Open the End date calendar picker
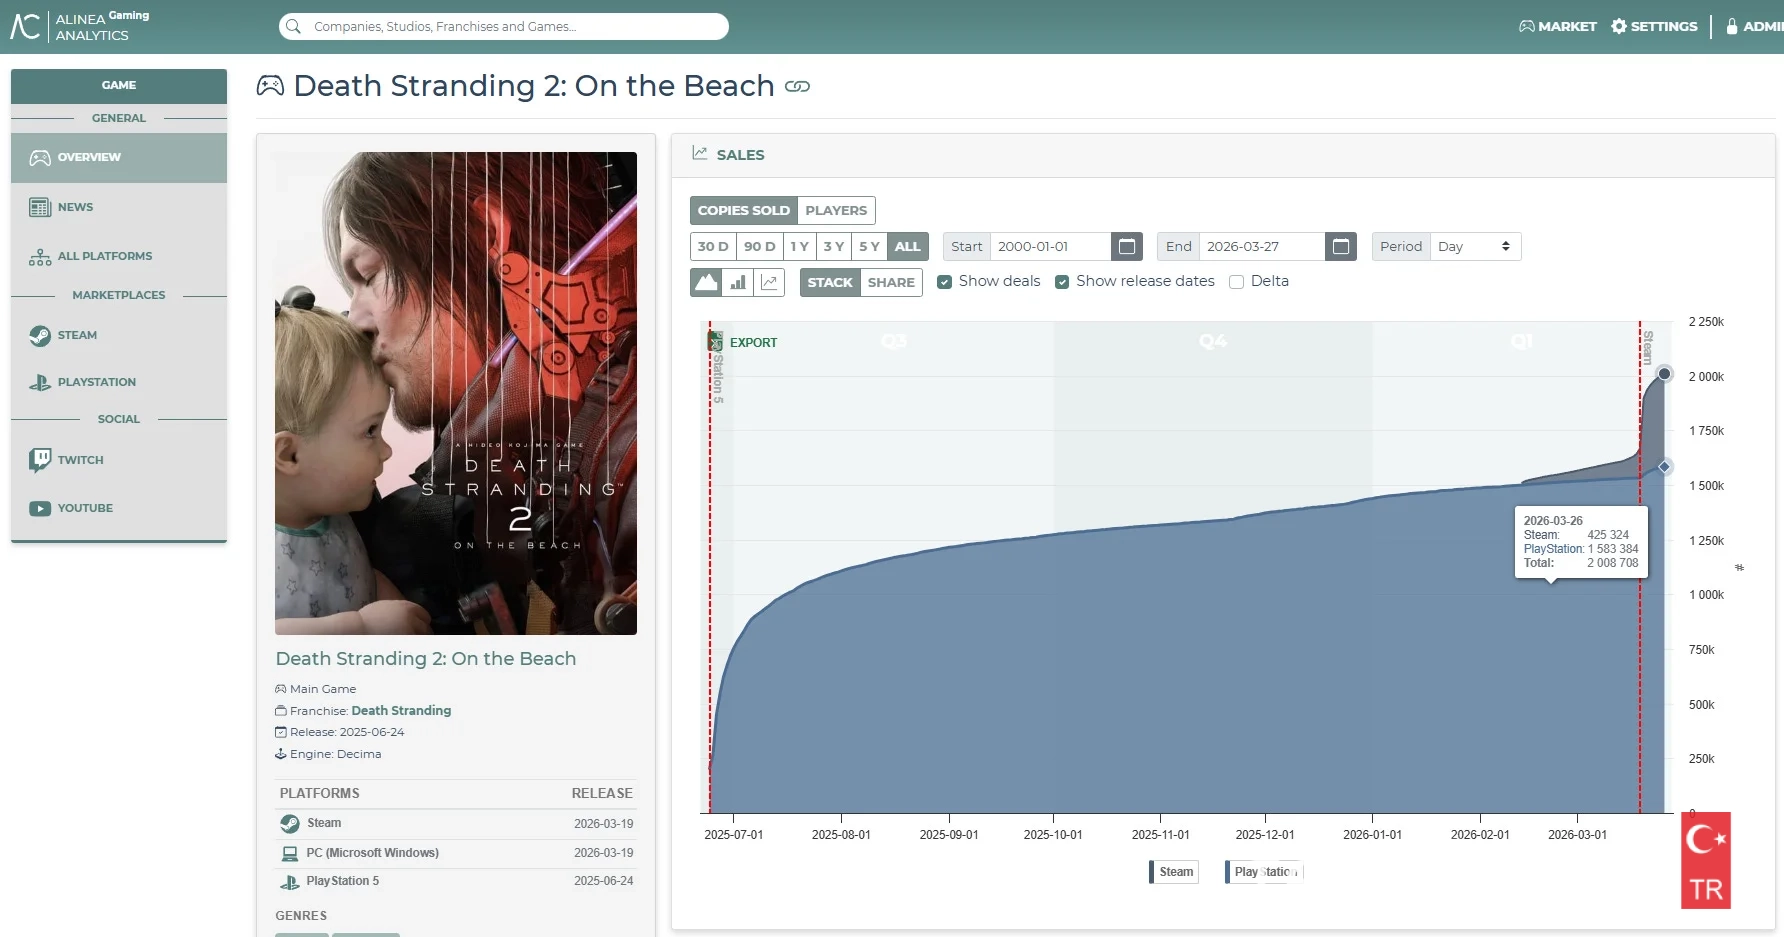Image resolution: width=1784 pixels, height=937 pixels. (x=1341, y=247)
